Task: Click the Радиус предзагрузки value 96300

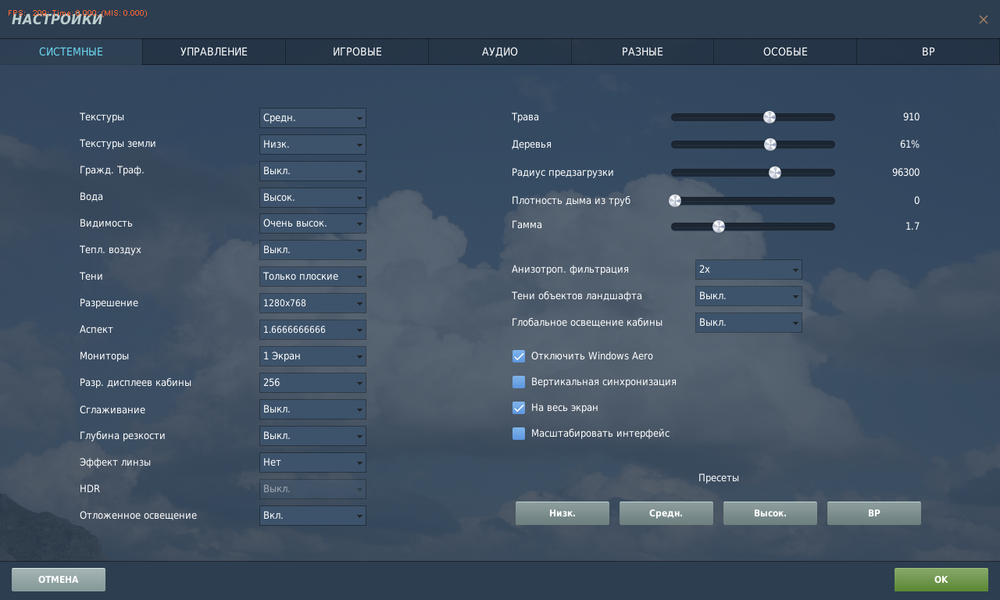Action: [906, 172]
